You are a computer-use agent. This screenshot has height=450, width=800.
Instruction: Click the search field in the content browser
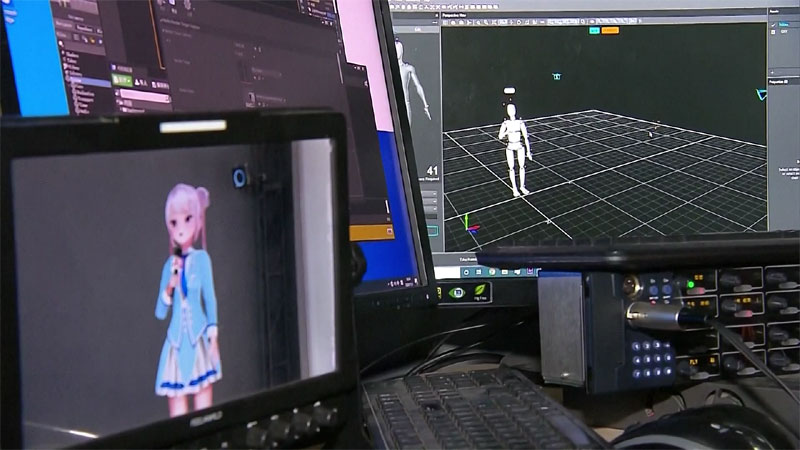tap(145, 96)
